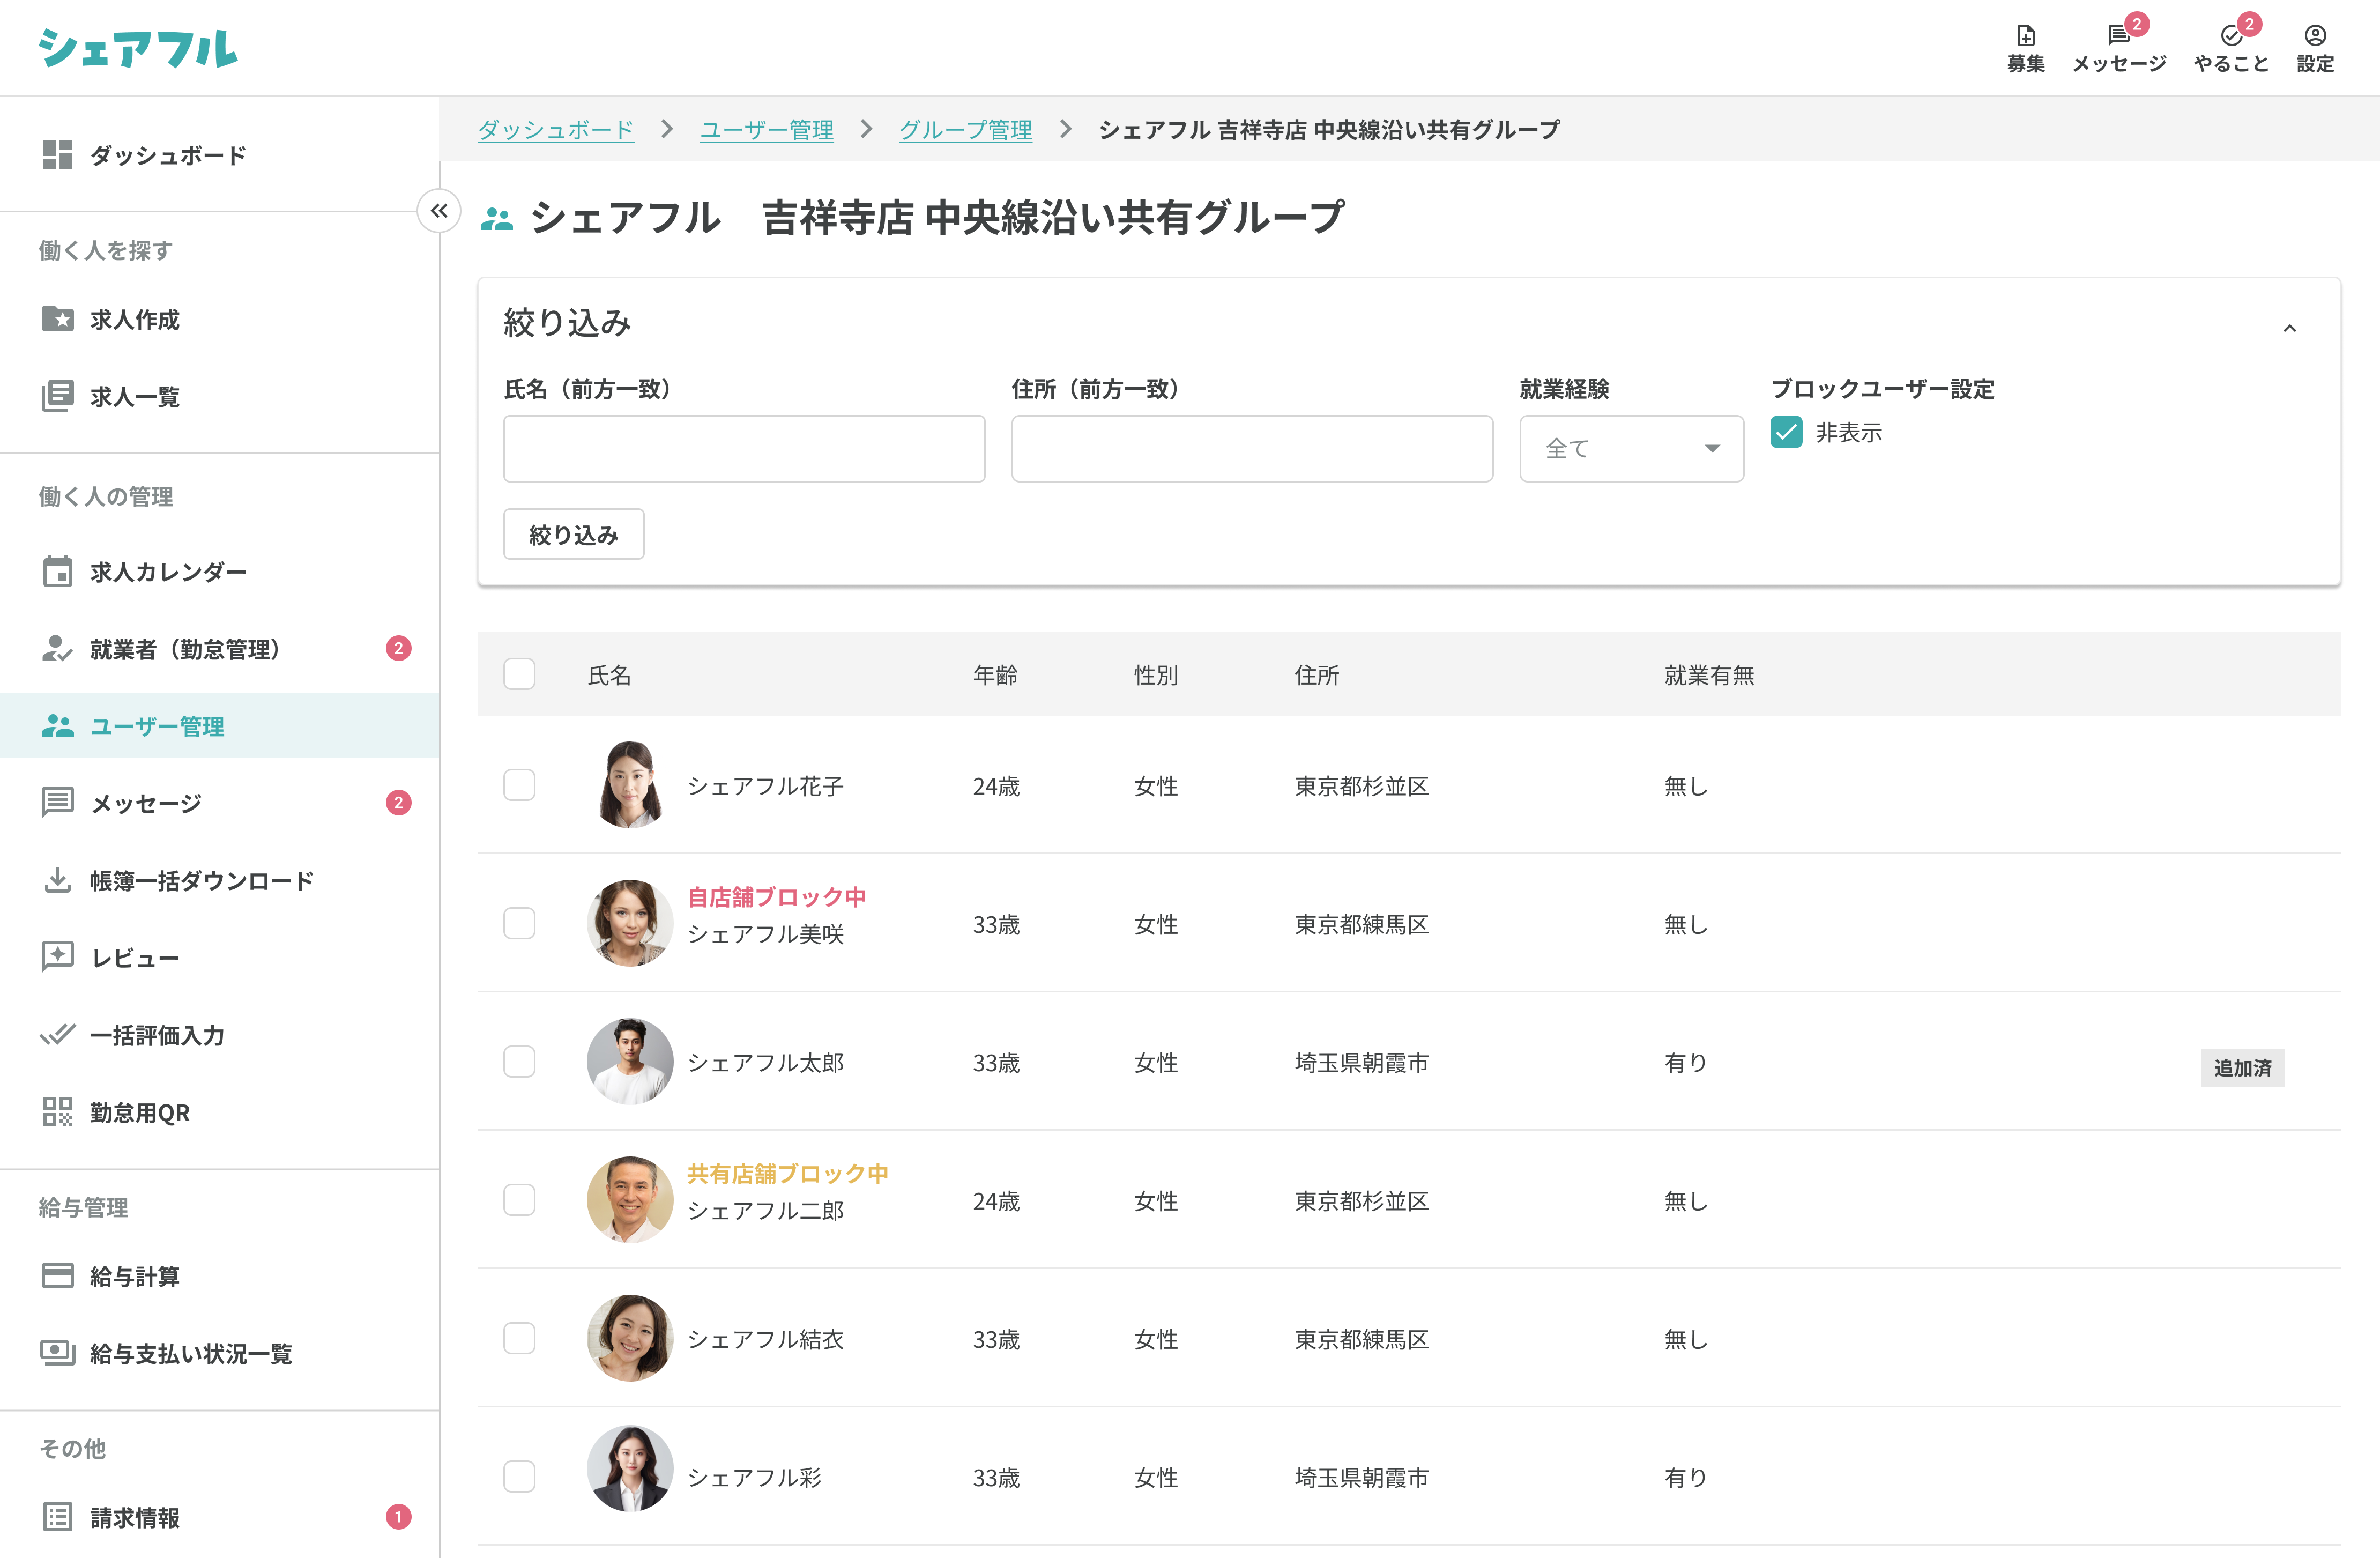This screenshot has width=2380, height=1558.
Task: Click the シェアフル logo
Action: tap(138, 48)
